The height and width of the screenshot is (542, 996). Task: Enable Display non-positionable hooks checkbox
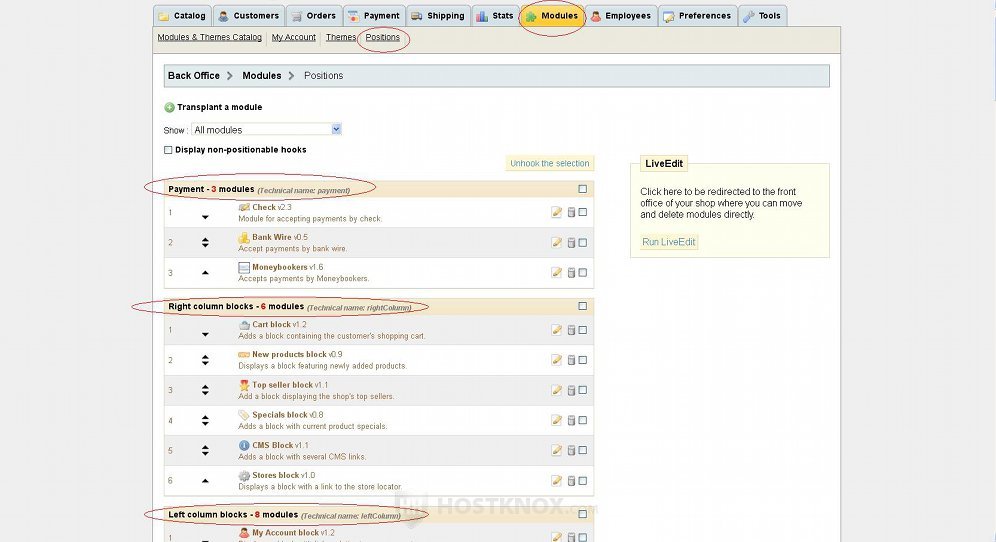(168, 150)
